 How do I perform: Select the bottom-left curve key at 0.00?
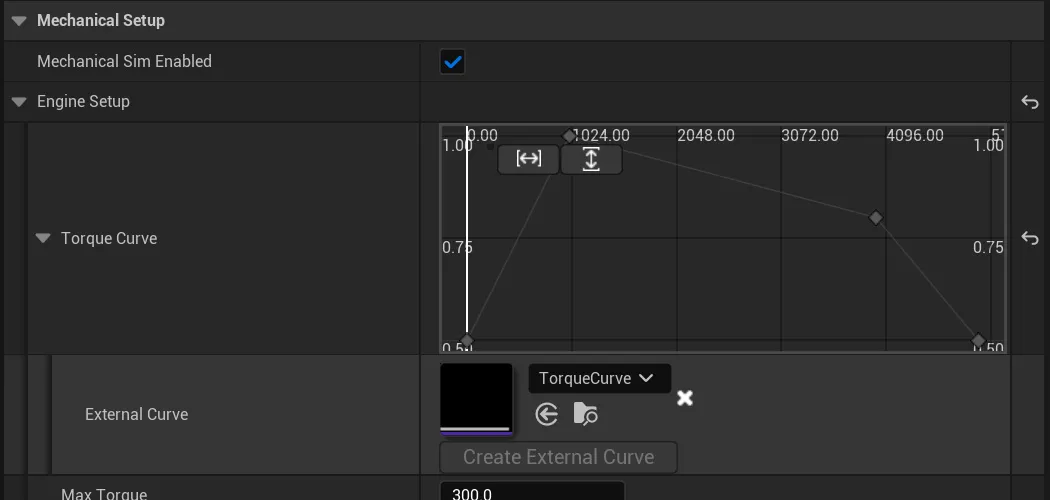(x=467, y=341)
